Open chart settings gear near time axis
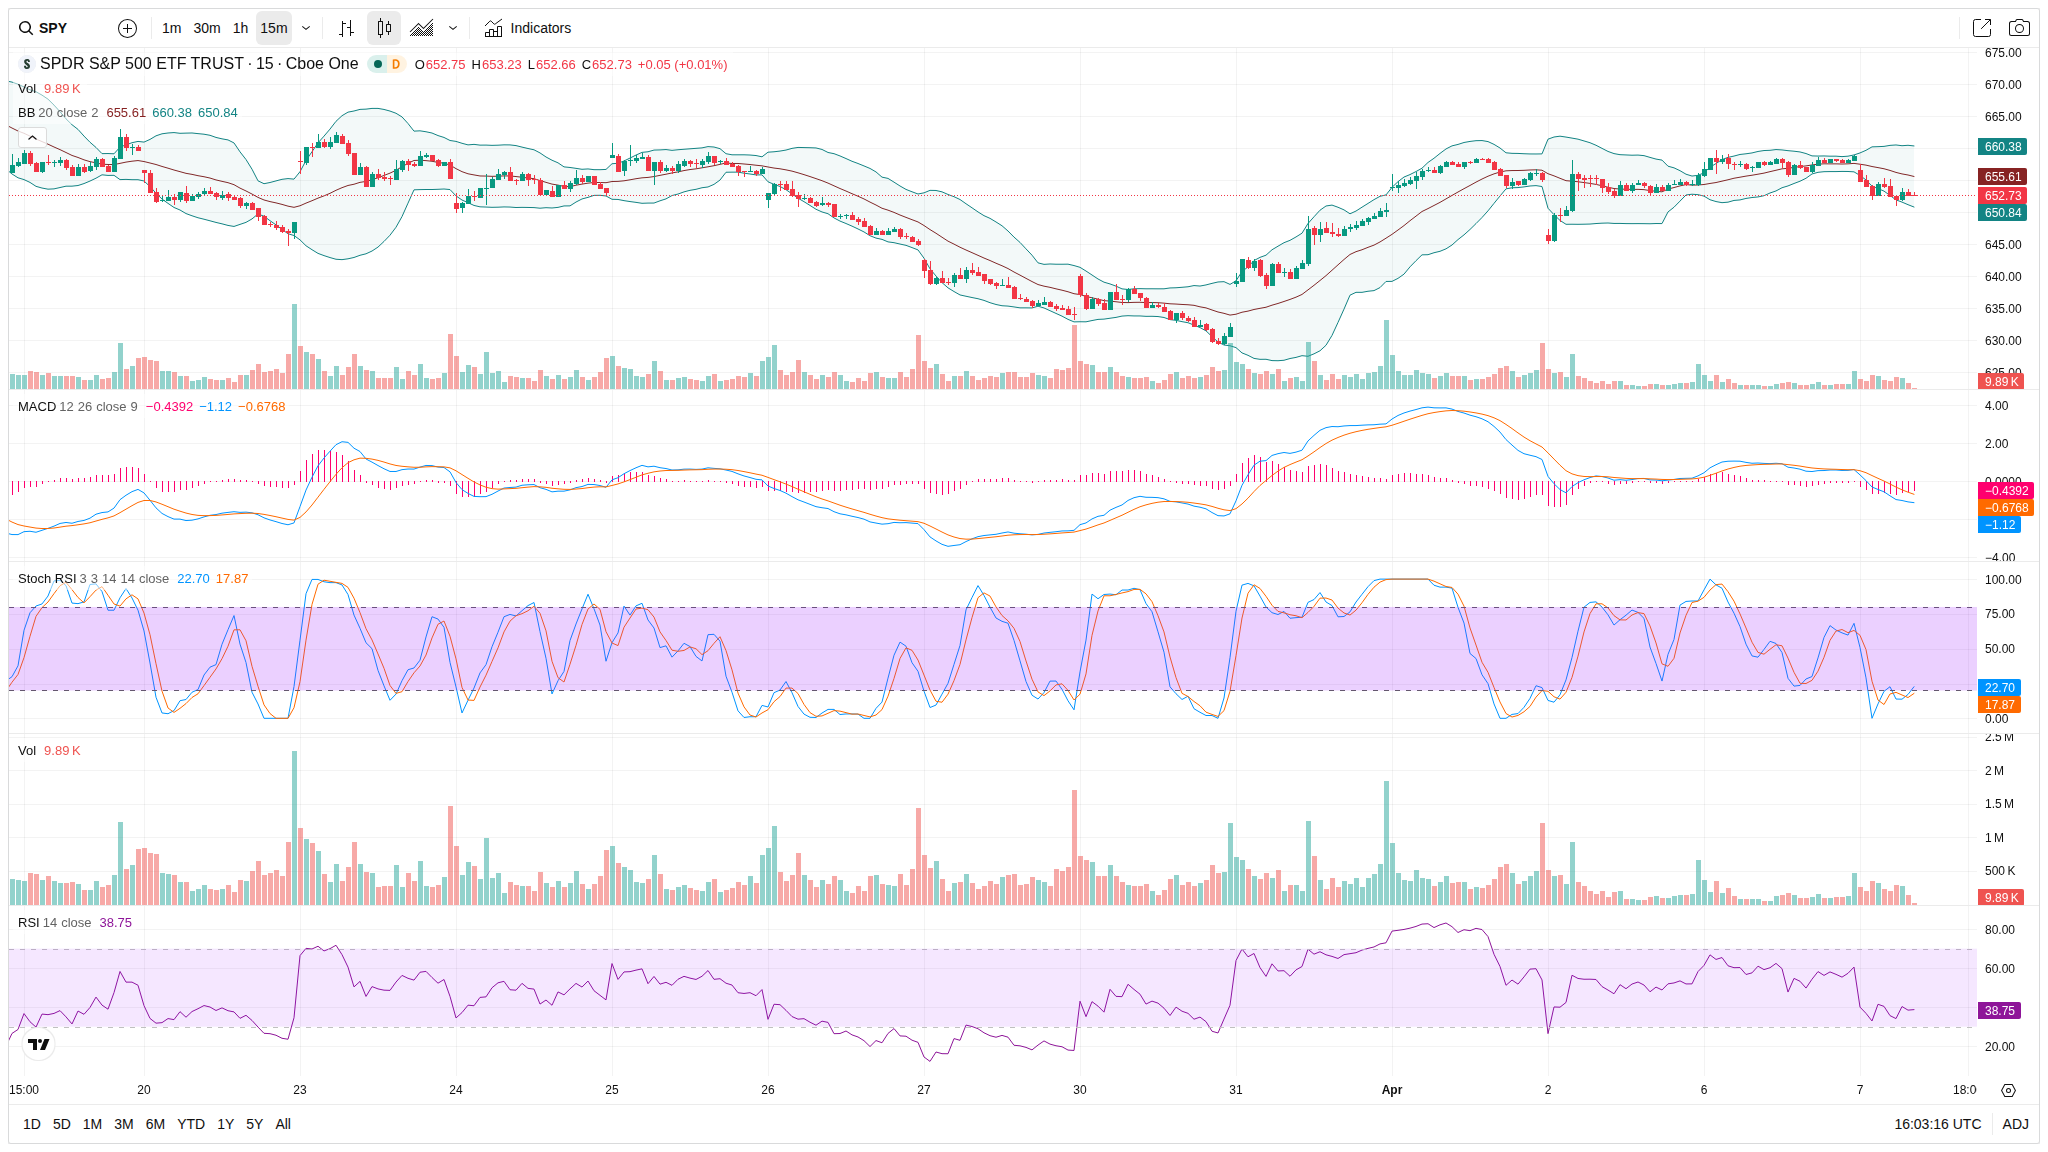Image resolution: width=2048 pixels, height=1152 pixels. (x=2008, y=1090)
